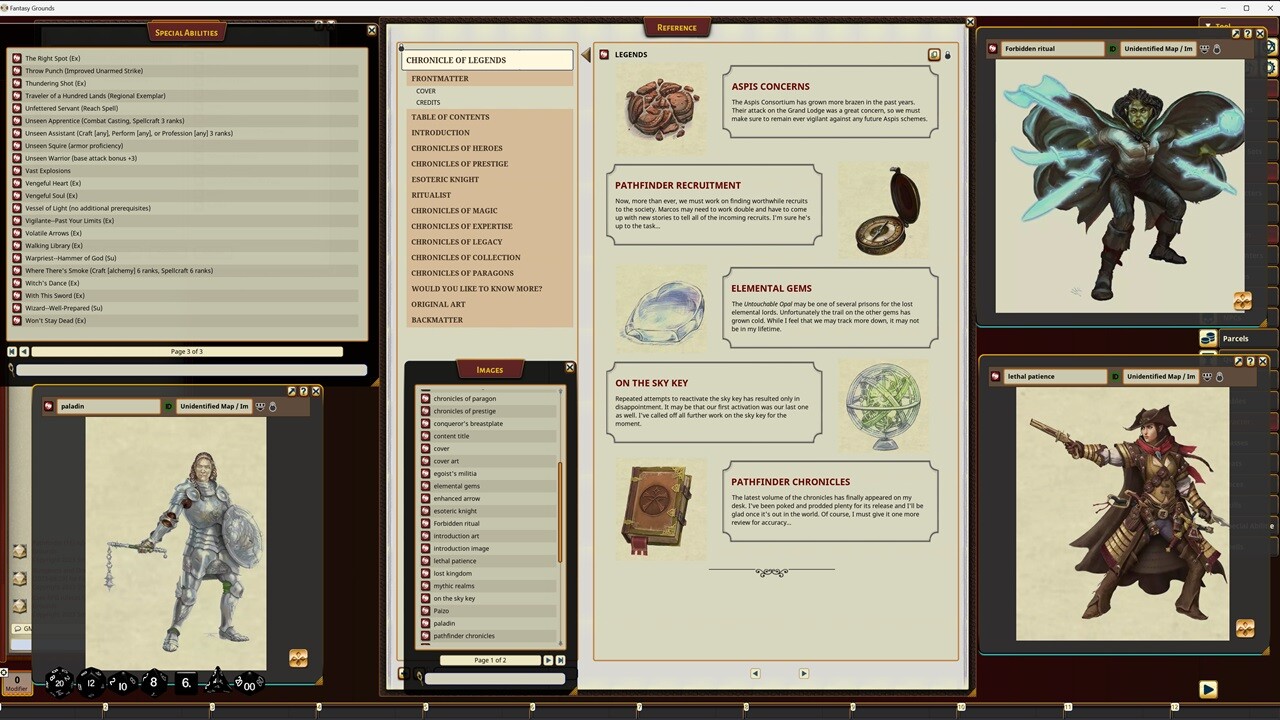The image size is (1280, 720).
Task: Collapse the Reference index with the left chevron
Action: 586,55
